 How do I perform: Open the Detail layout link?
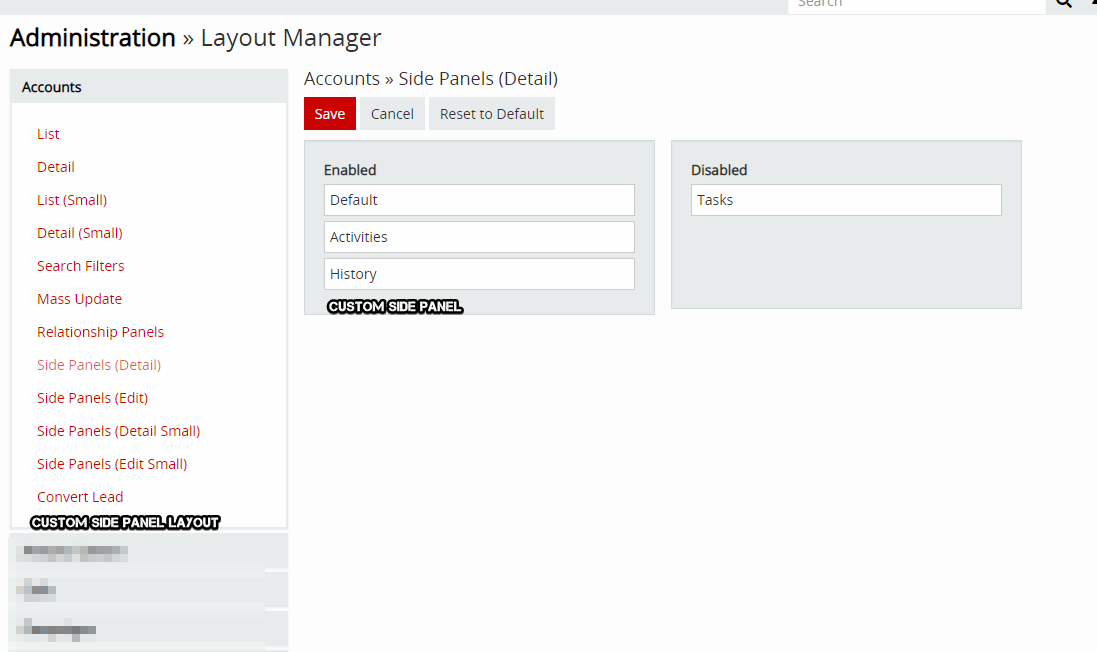[56, 167]
